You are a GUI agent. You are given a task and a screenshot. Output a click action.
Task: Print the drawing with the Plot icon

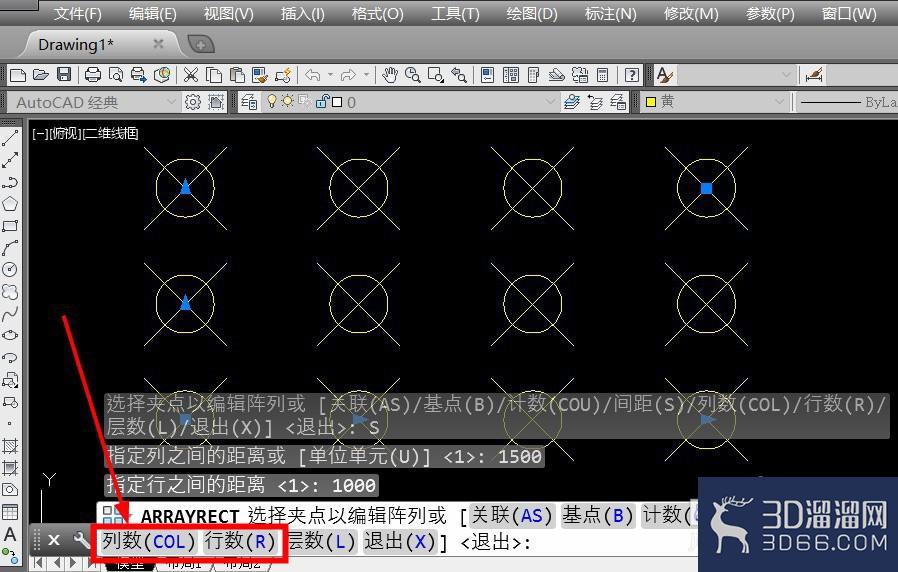tap(93, 75)
